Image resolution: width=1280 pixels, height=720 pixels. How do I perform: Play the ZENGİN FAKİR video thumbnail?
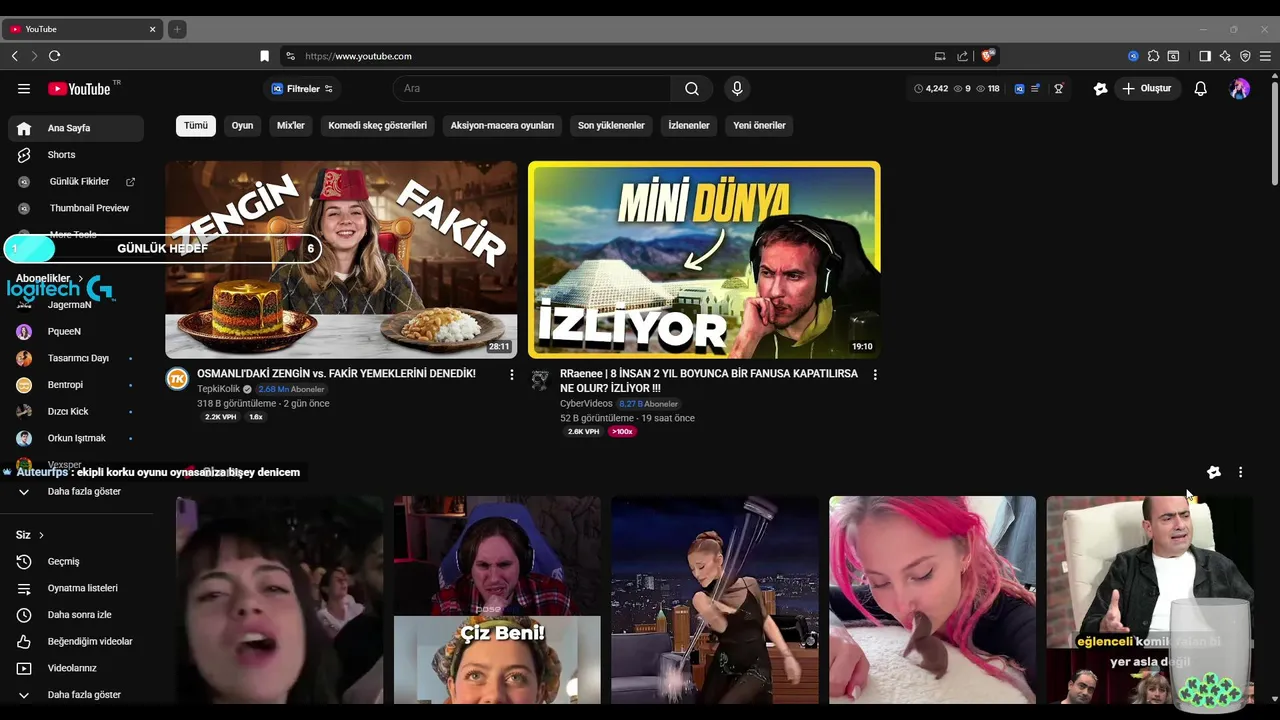[341, 260]
